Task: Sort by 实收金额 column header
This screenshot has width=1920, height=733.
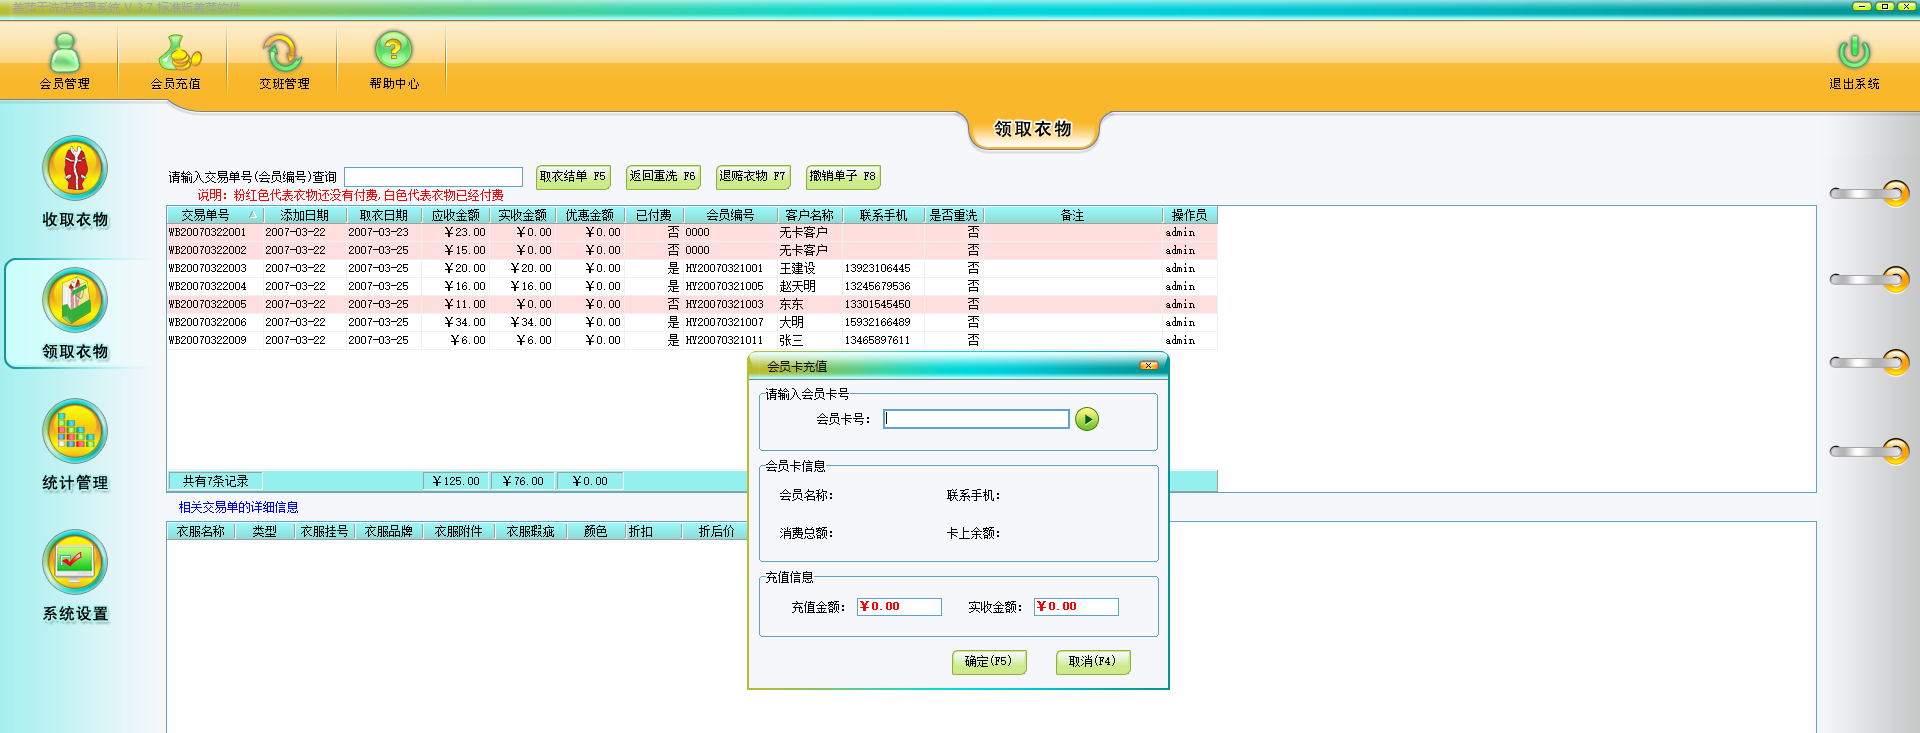Action: click(x=523, y=215)
